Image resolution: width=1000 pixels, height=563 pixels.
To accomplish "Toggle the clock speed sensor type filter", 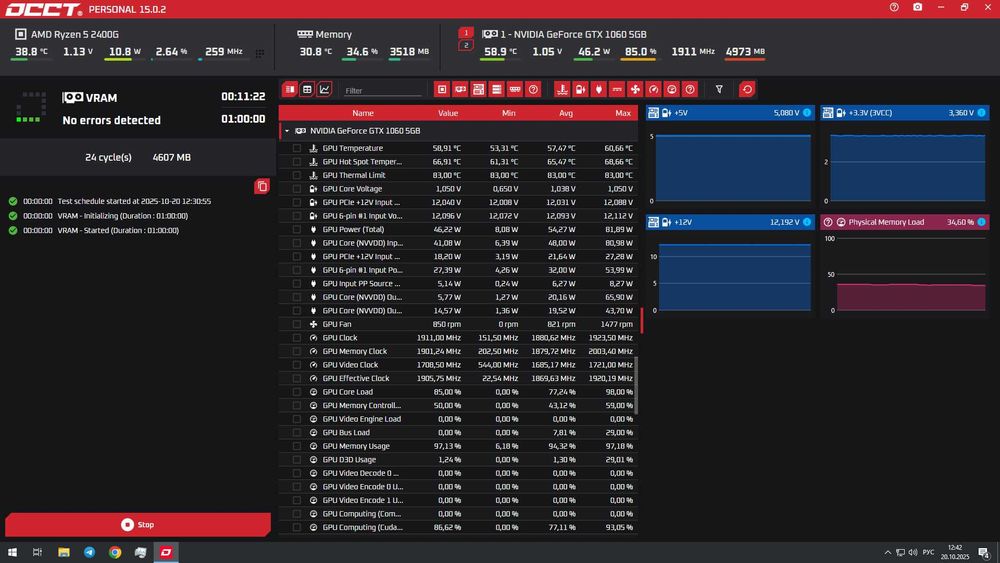I will tap(653, 89).
